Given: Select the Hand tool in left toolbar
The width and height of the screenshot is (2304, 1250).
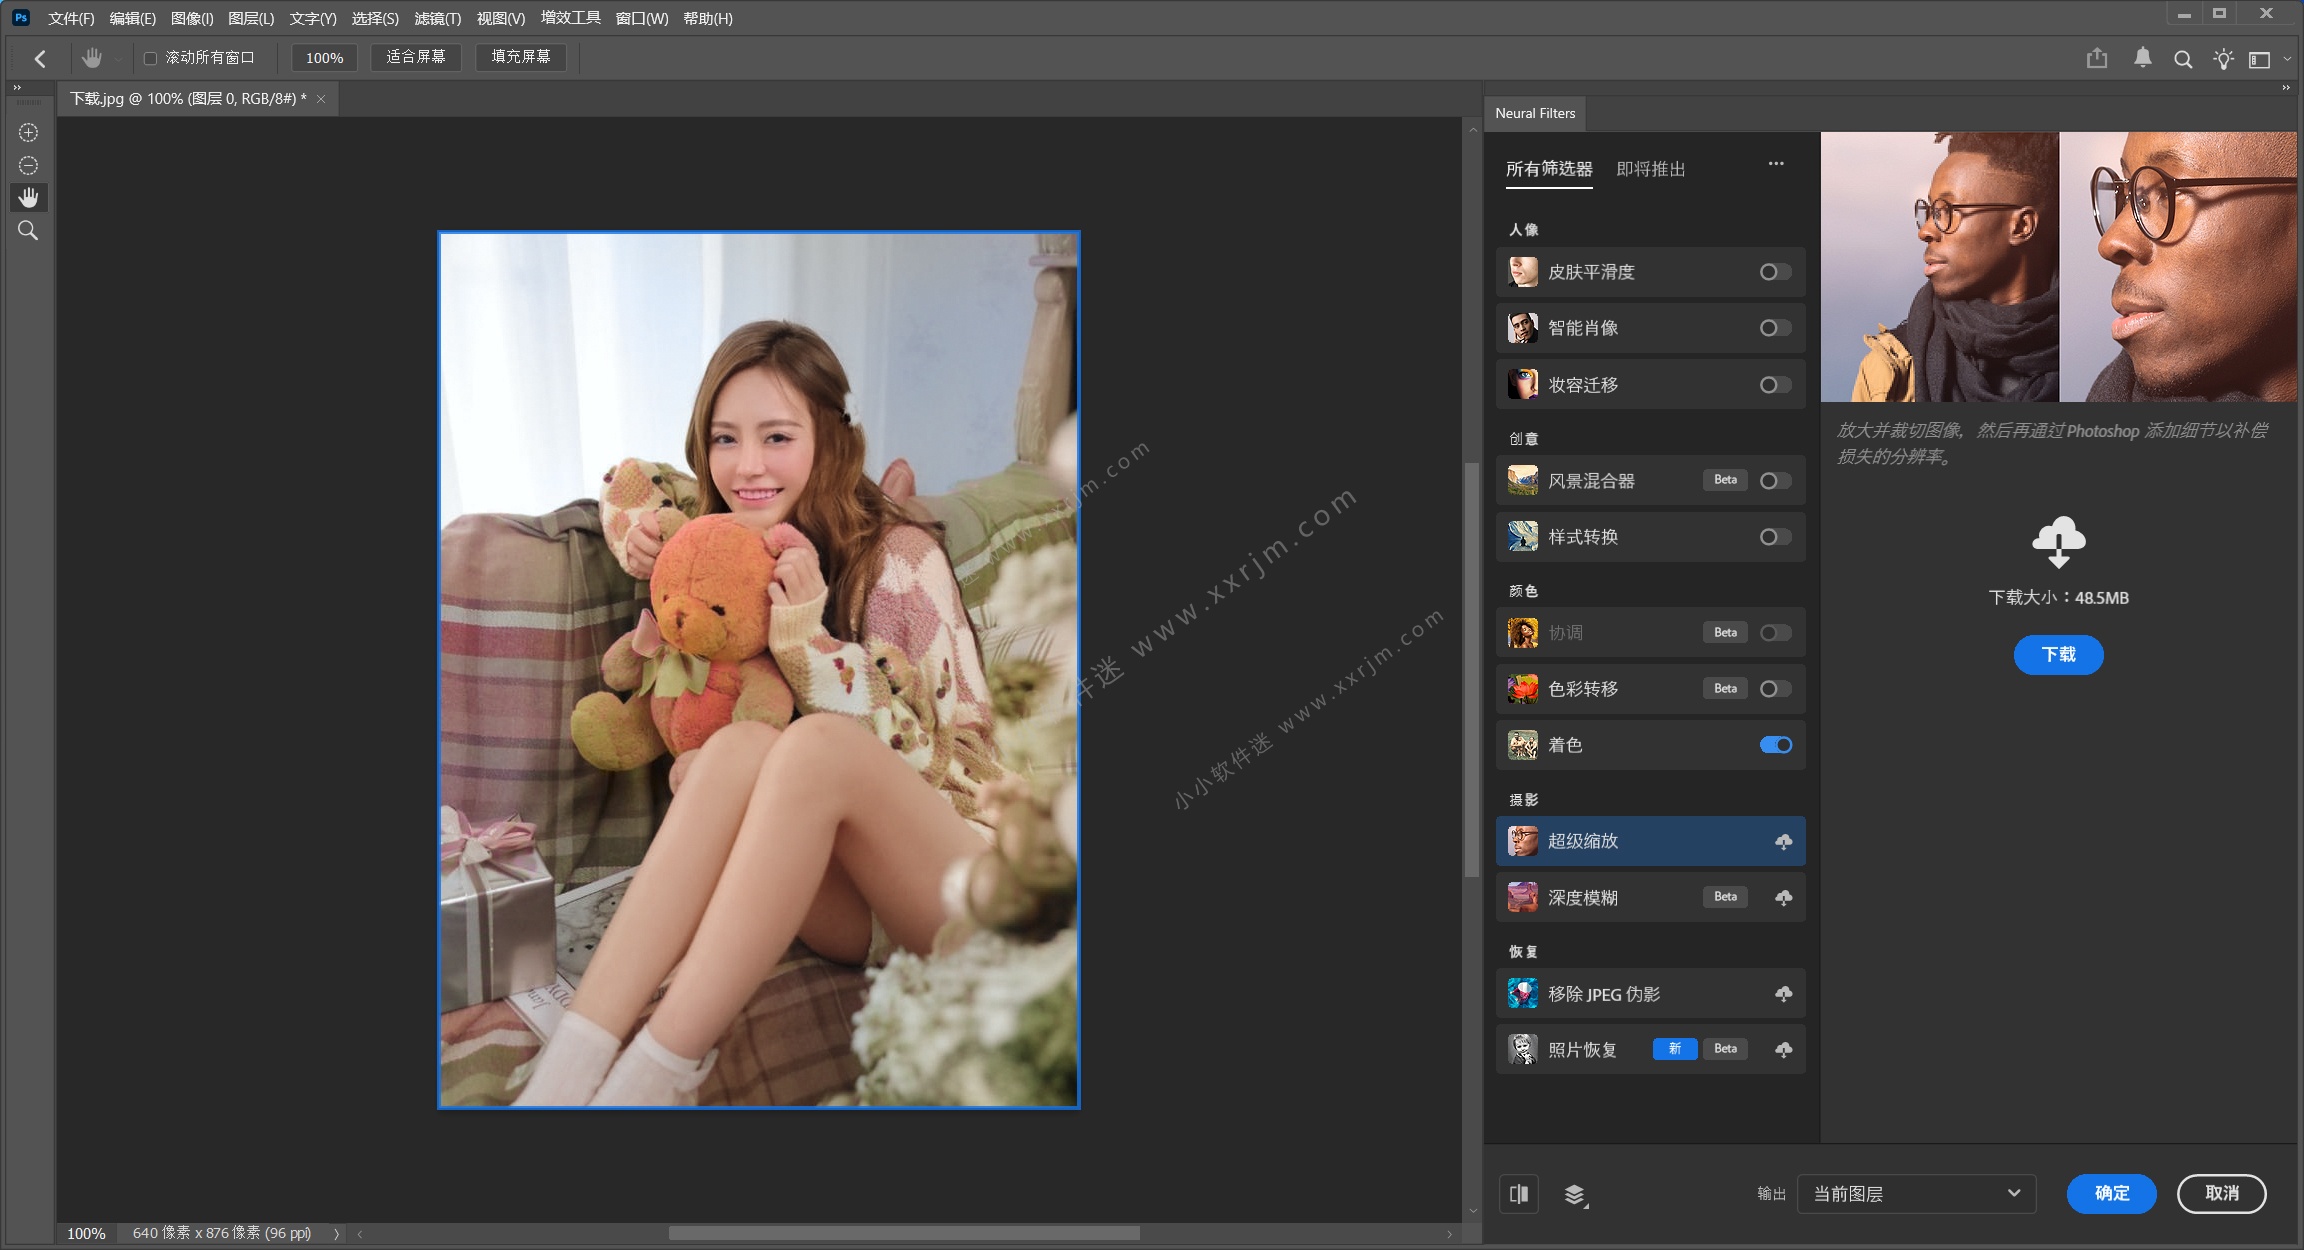Looking at the screenshot, I should click(x=28, y=197).
